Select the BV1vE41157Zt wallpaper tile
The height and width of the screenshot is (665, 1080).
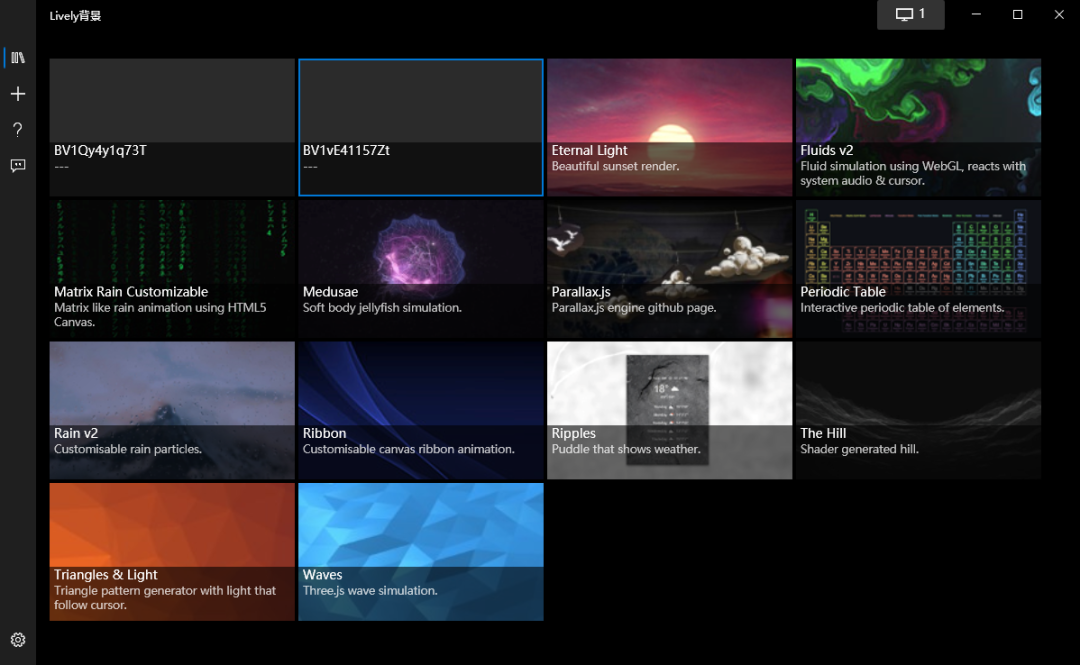tap(421, 127)
